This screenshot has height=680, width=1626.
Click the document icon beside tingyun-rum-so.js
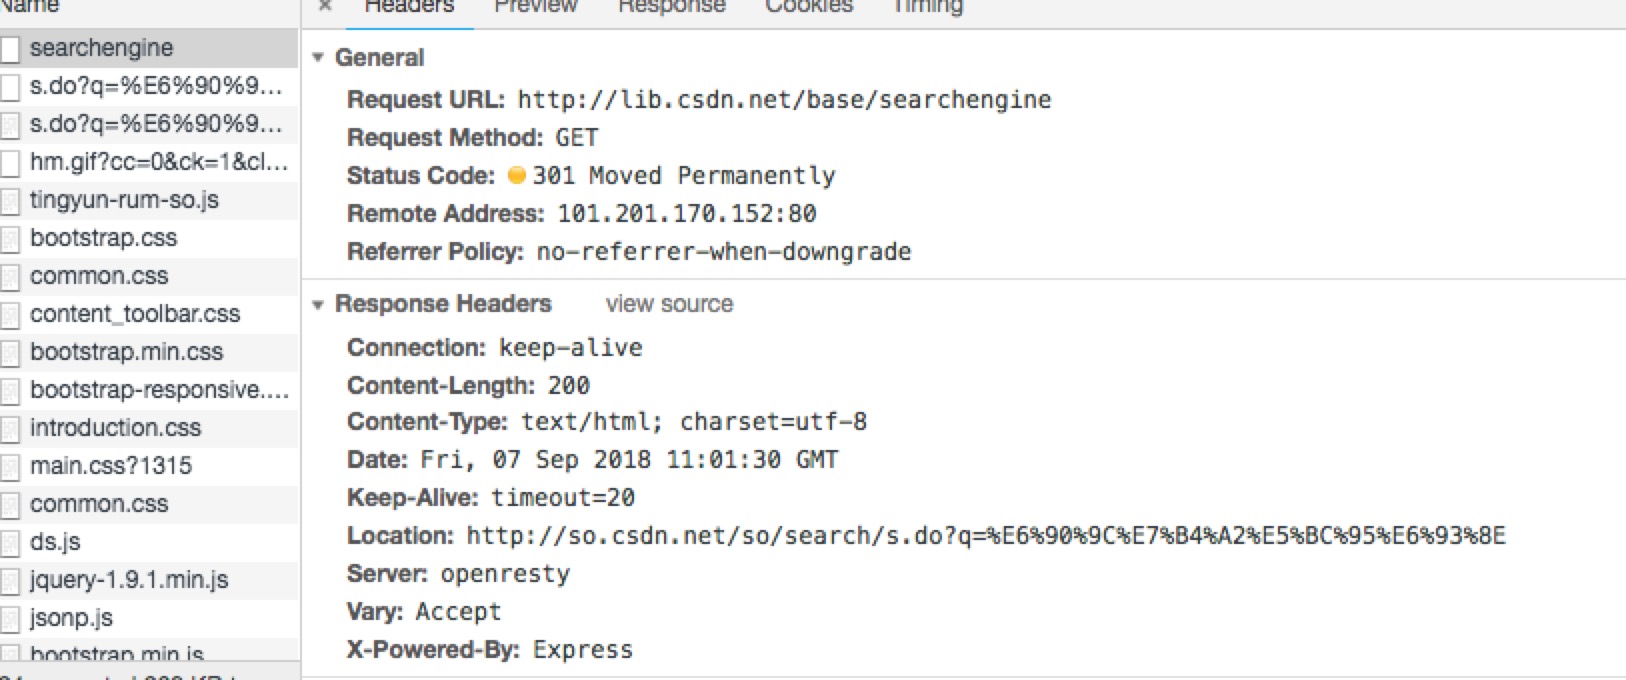(10, 201)
